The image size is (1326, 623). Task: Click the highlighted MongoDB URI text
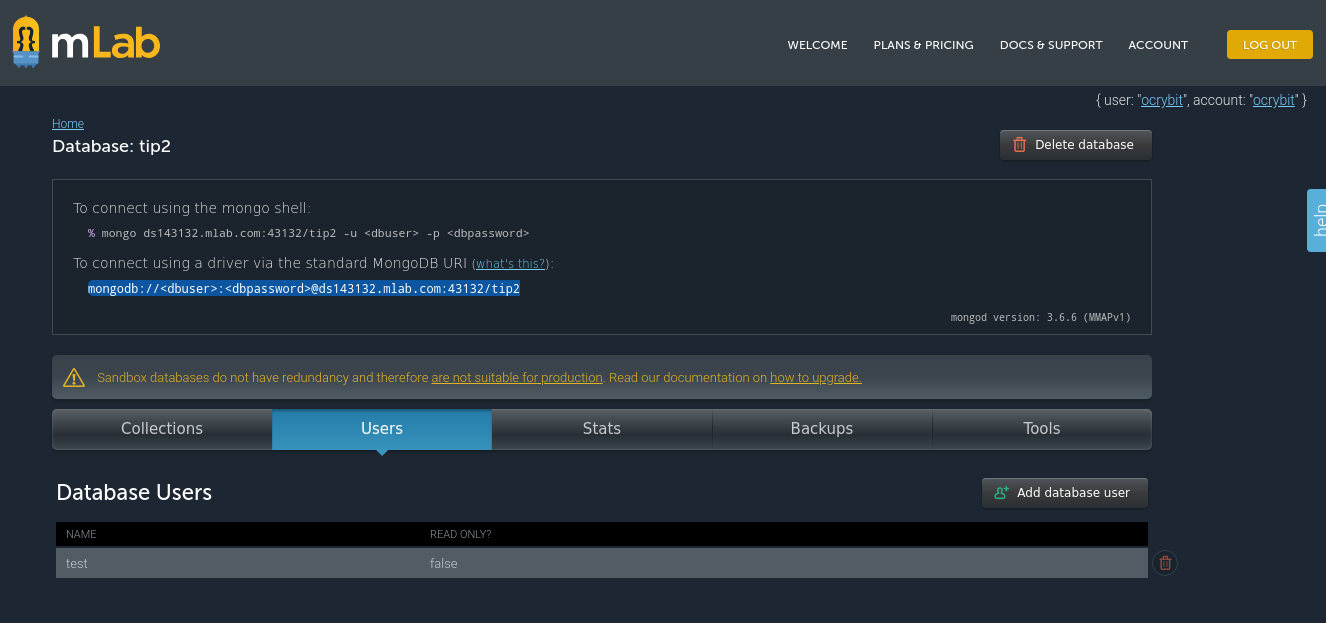(x=304, y=289)
